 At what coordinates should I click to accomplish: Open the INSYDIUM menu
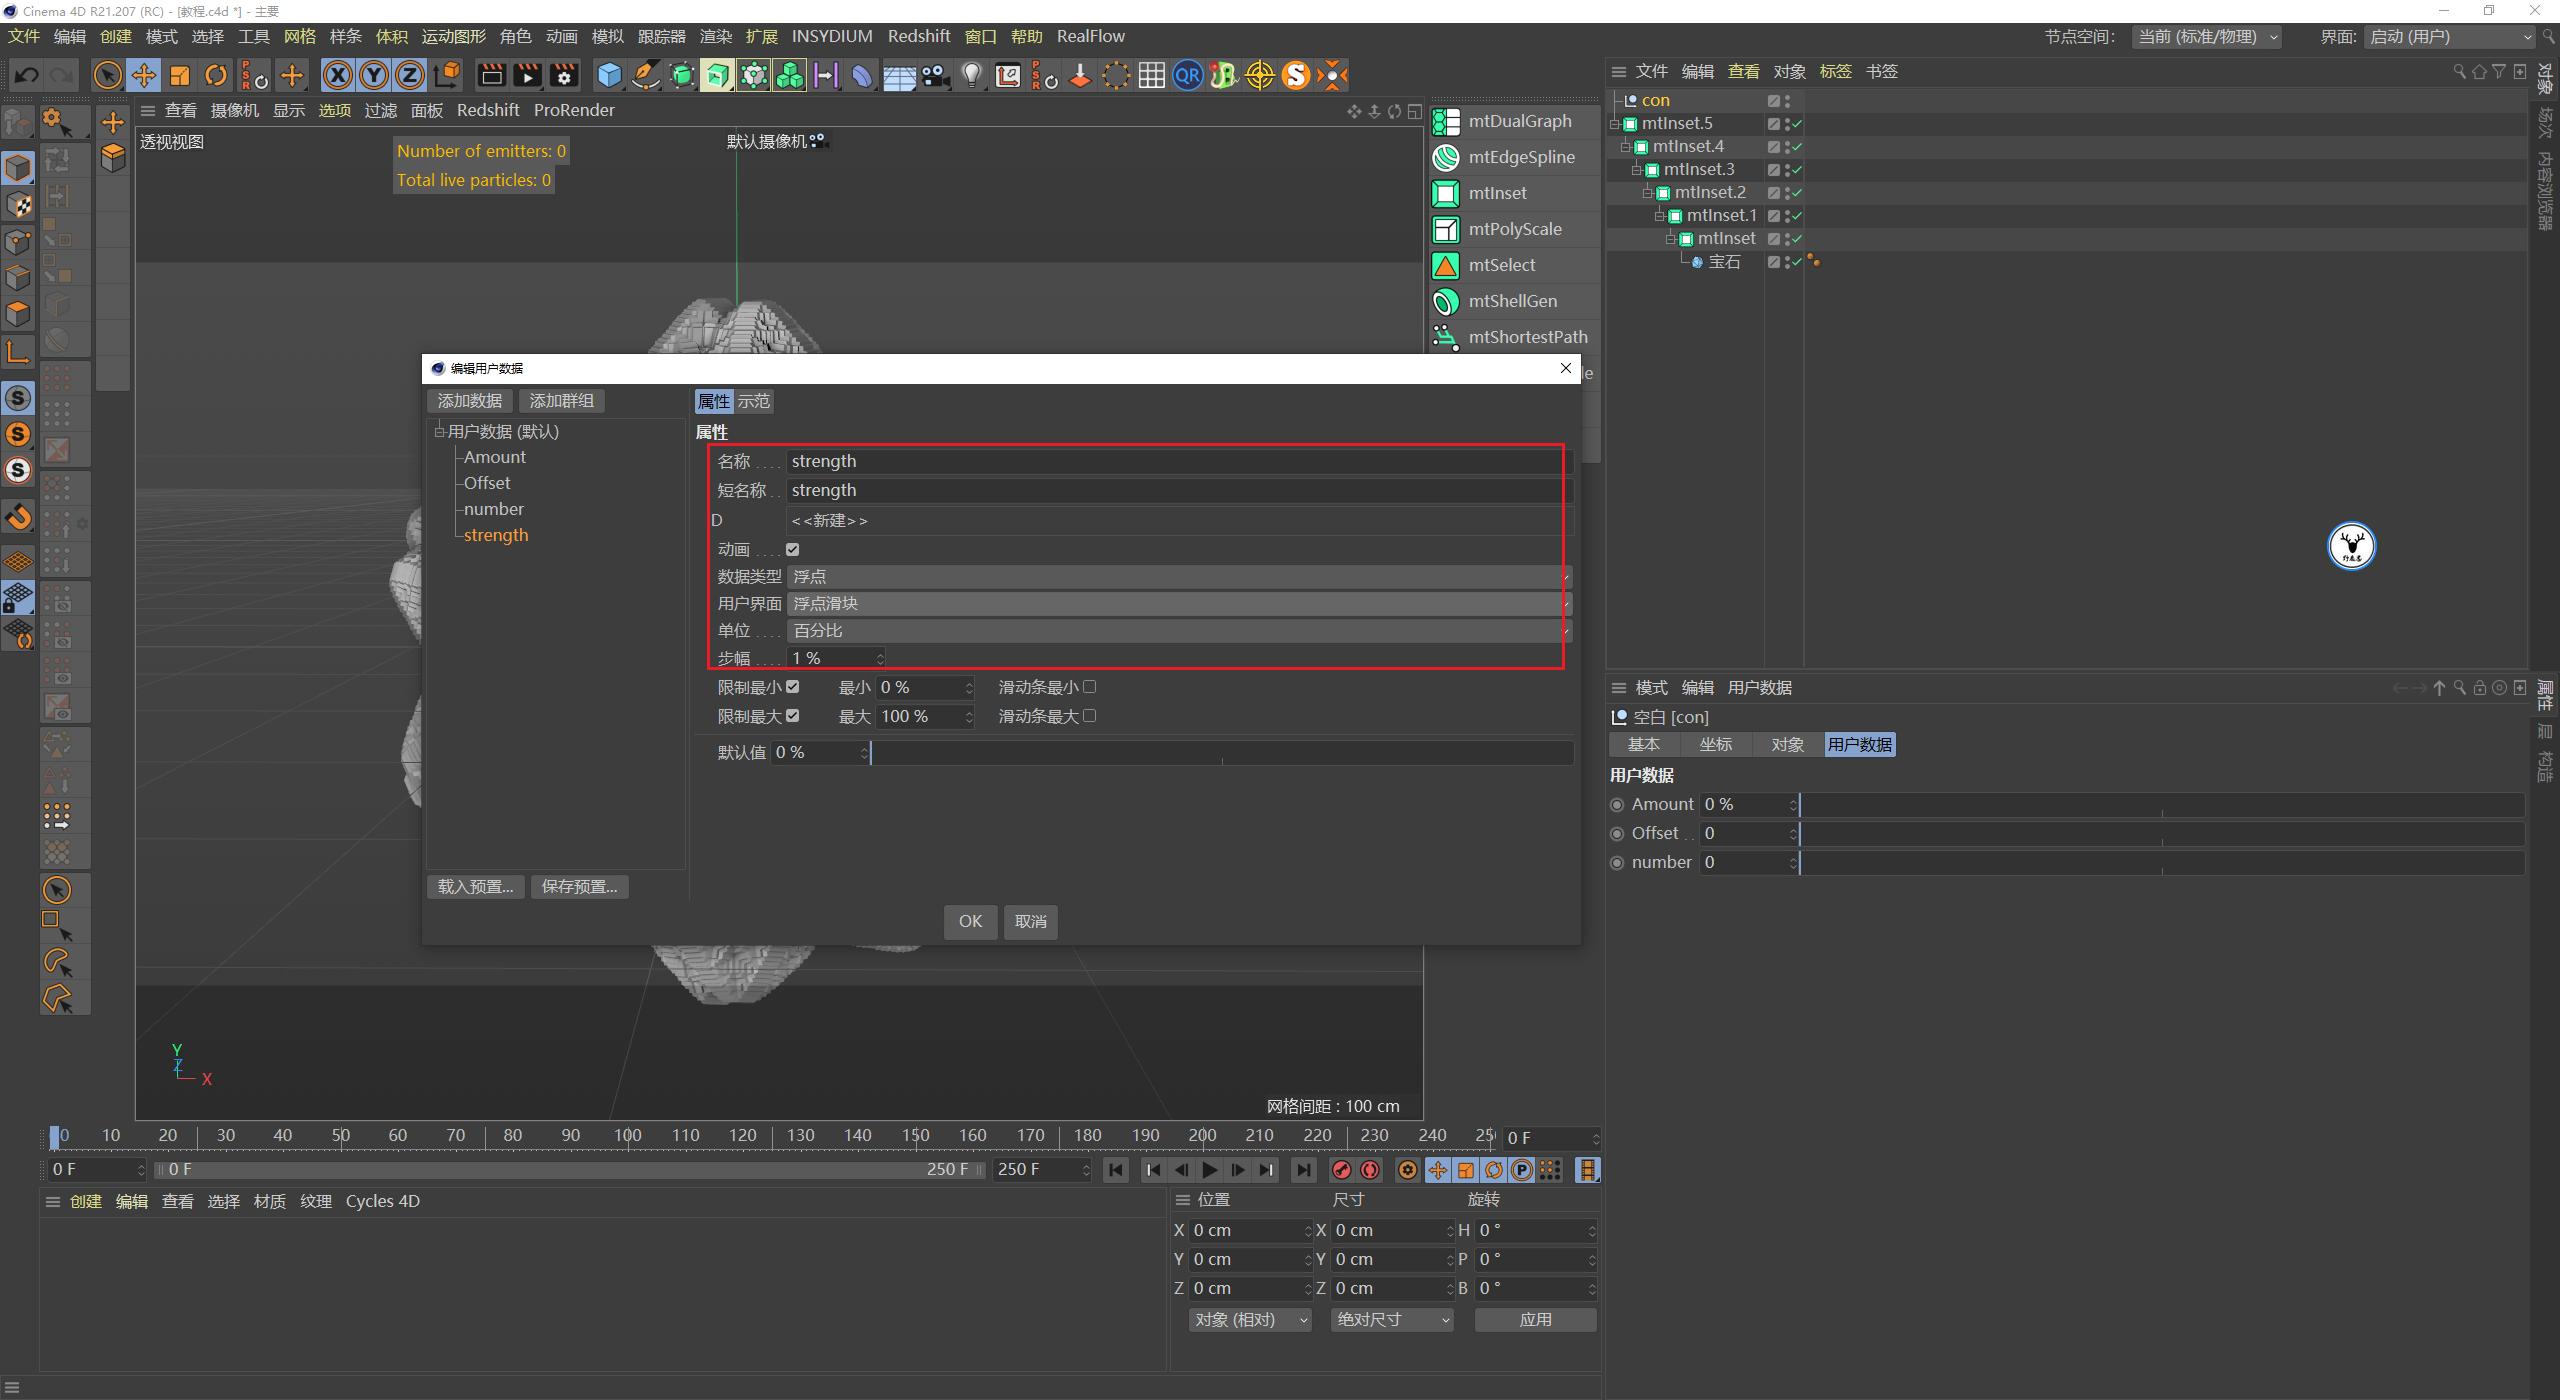point(832,35)
